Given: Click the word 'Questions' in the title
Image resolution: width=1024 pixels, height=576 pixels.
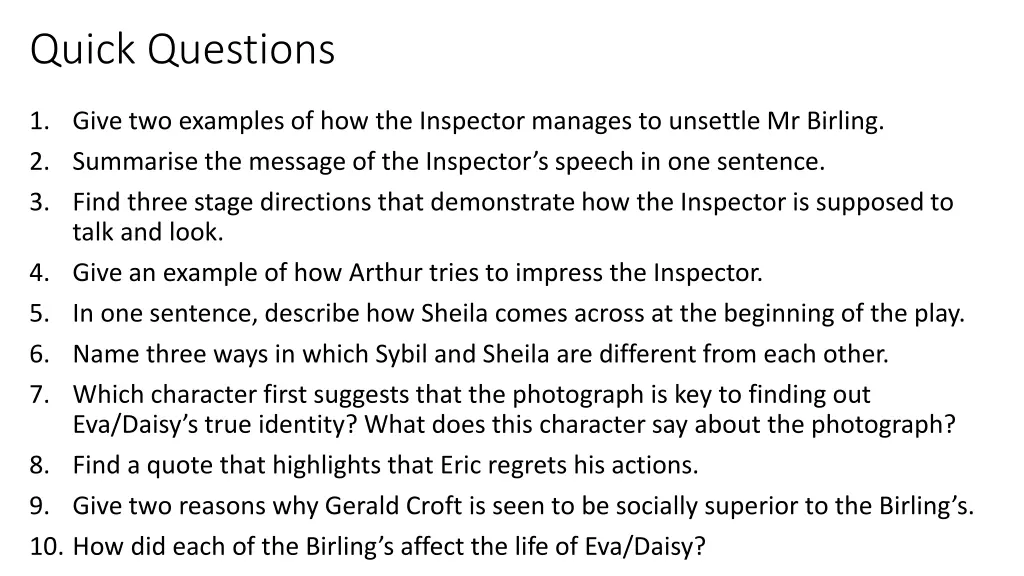Looking at the screenshot, I should pyautogui.click(x=241, y=50).
